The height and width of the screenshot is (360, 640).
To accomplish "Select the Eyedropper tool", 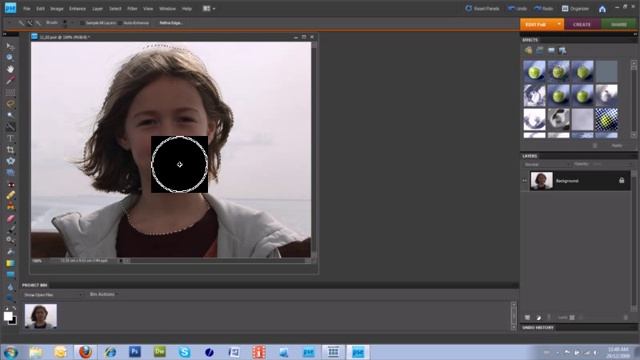I will 10,80.
